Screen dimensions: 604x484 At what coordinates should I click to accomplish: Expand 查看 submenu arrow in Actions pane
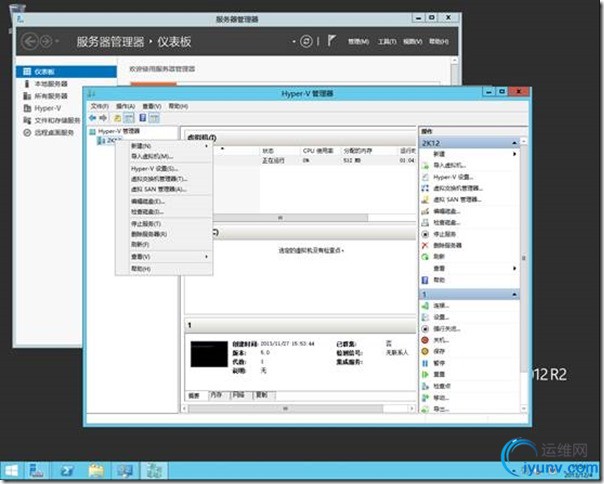point(515,268)
